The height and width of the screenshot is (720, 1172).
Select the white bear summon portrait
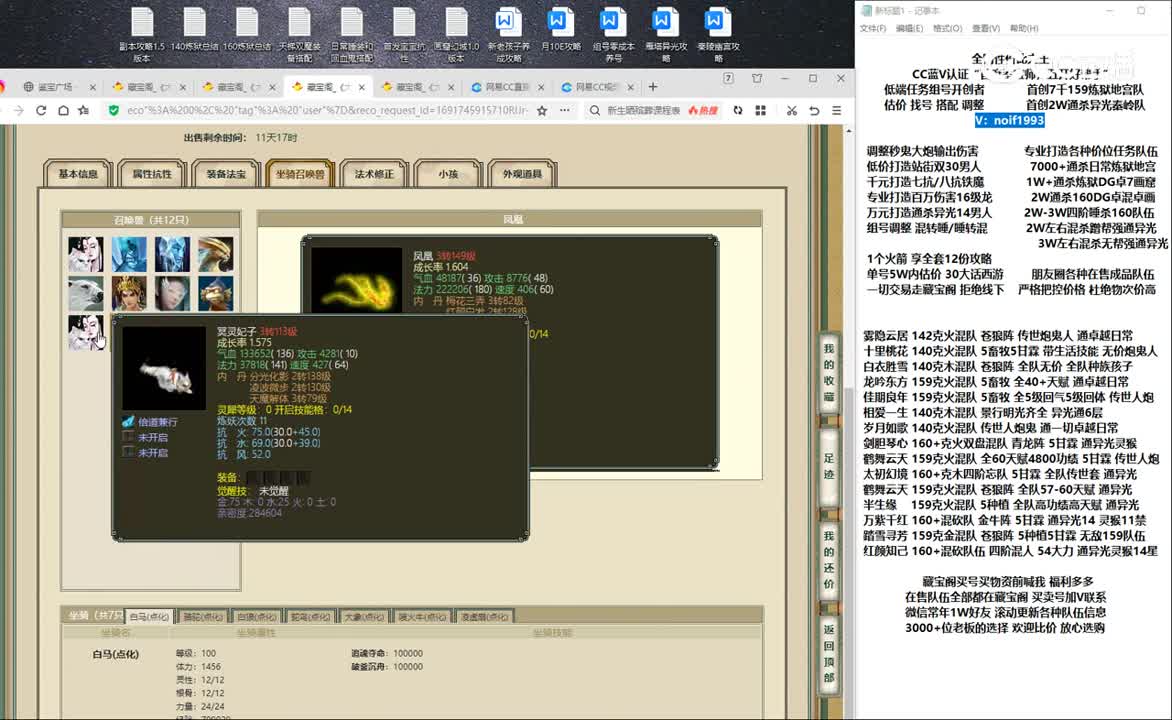(x=86, y=293)
